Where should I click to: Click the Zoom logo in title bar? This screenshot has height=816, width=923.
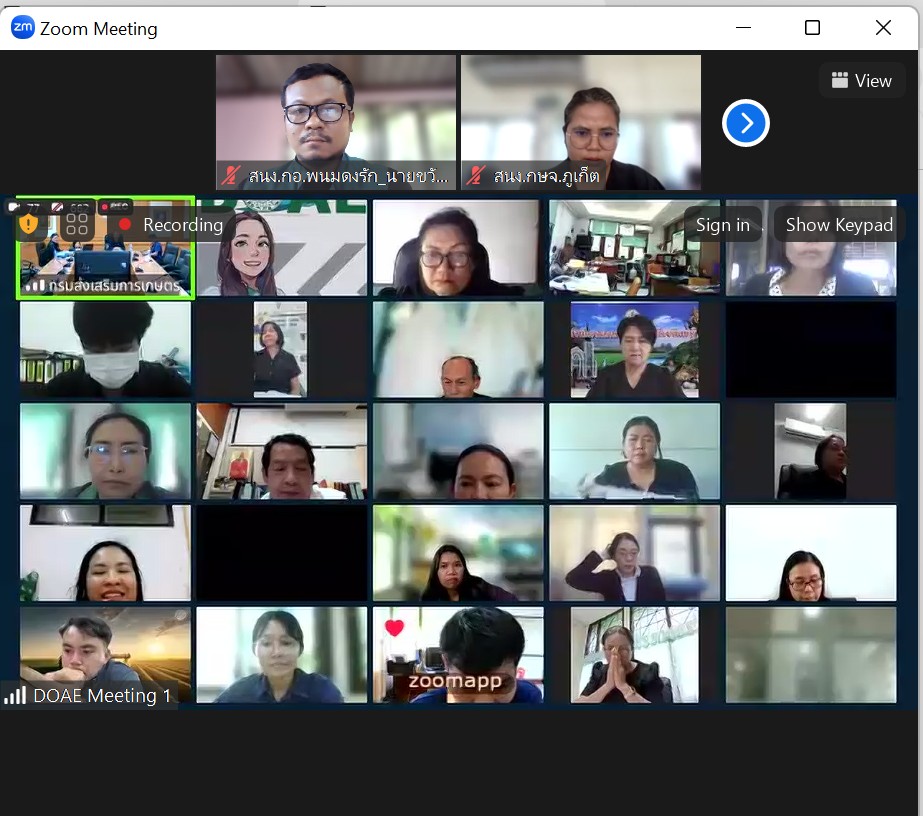(22, 28)
